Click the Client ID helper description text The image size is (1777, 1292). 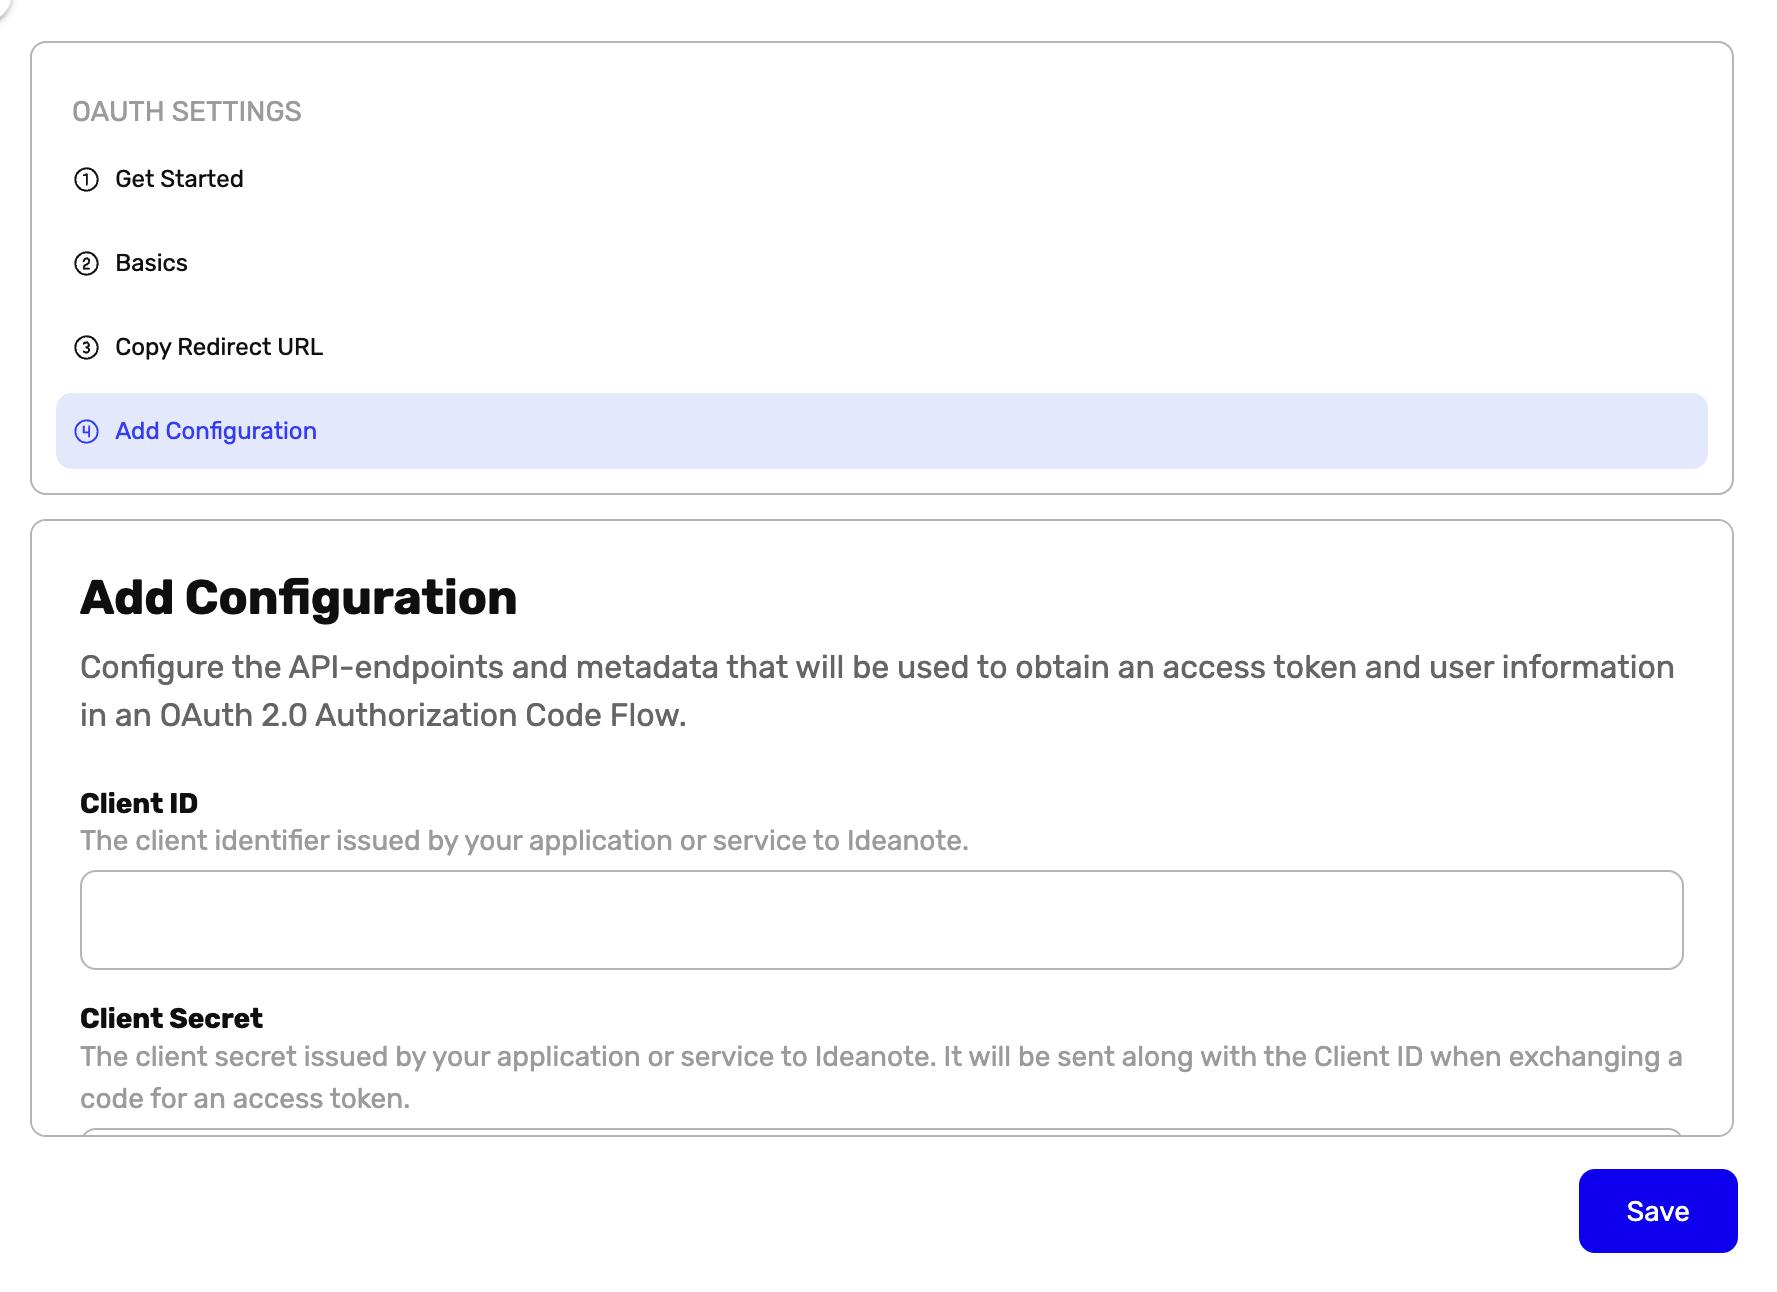[x=524, y=840]
